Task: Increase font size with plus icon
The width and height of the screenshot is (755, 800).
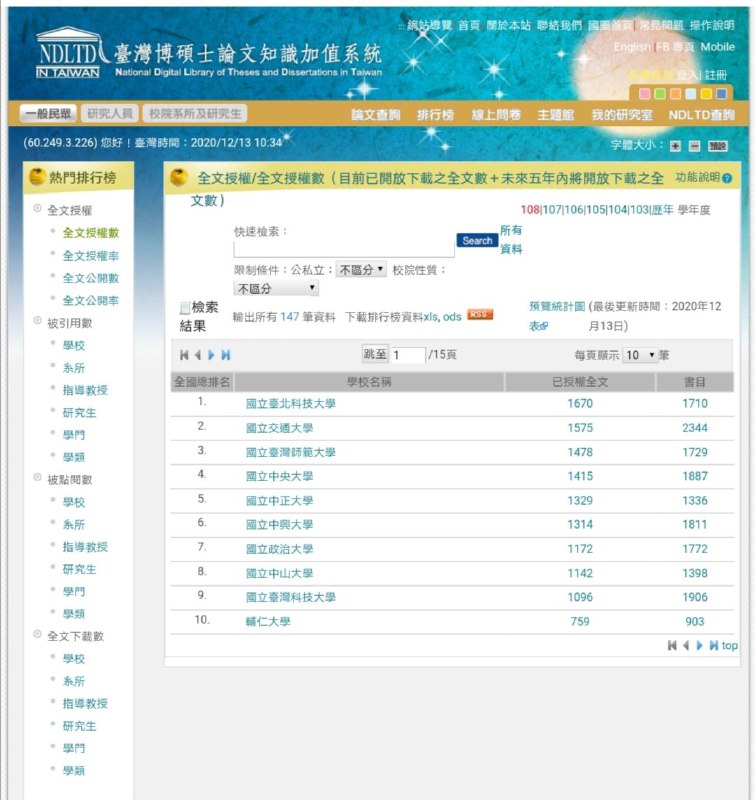Action: [x=675, y=146]
